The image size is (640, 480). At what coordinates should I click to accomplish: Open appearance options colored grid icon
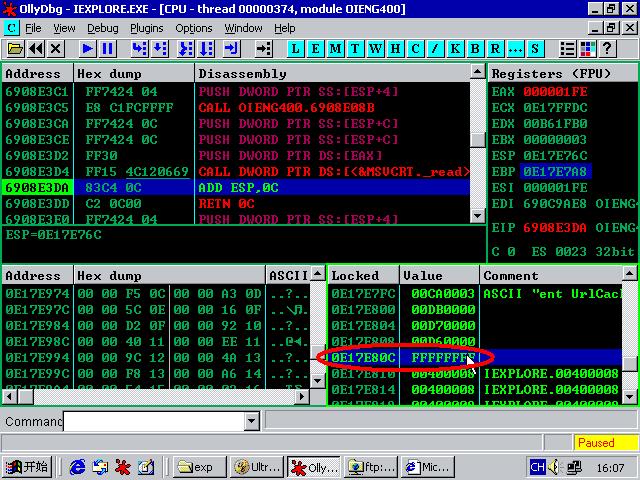(x=588, y=49)
